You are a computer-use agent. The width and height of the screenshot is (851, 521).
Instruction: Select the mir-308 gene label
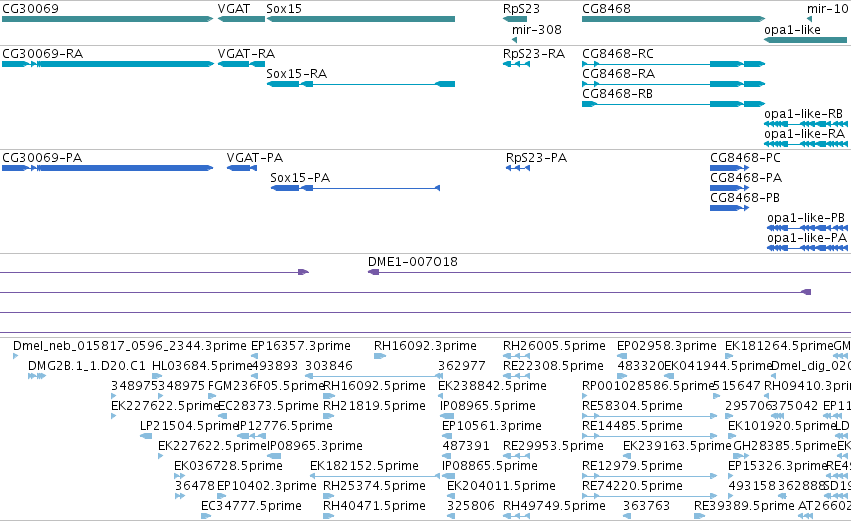pyautogui.click(x=537, y=29)
